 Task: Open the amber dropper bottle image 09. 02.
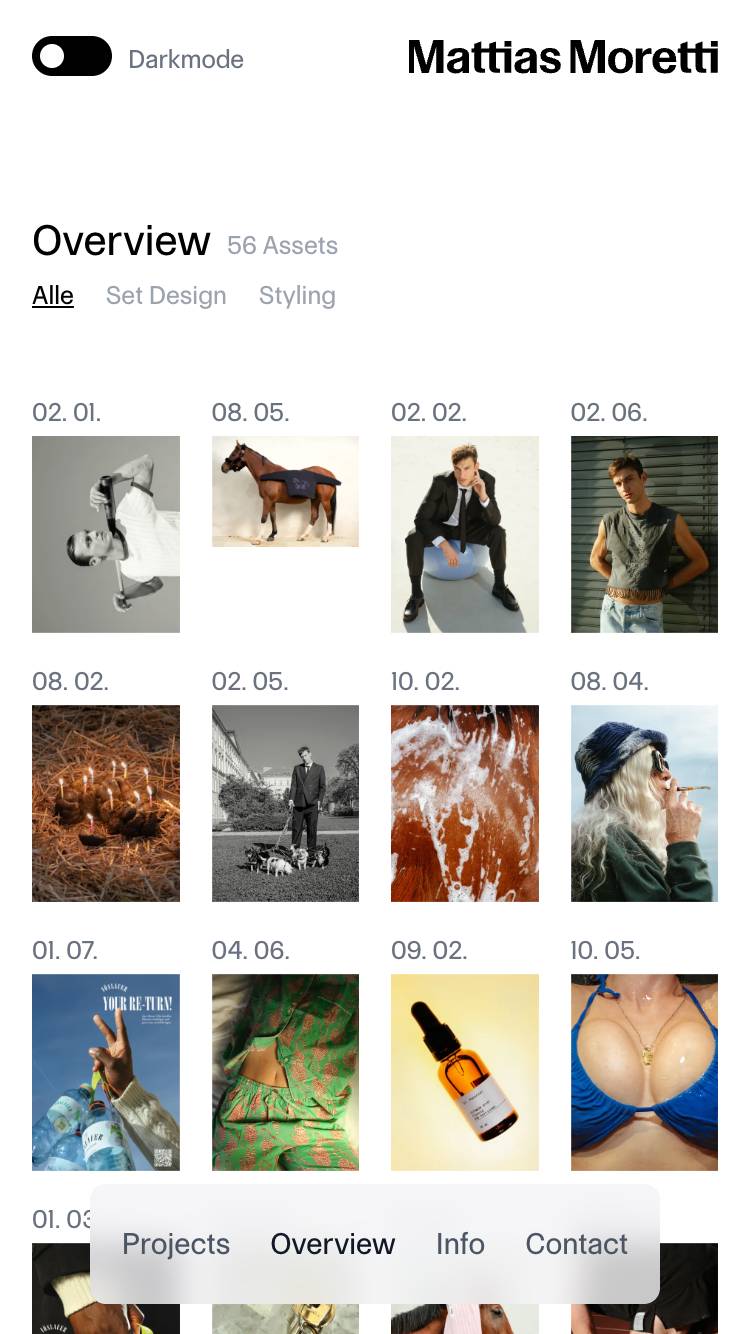(x=465, y=1072)
